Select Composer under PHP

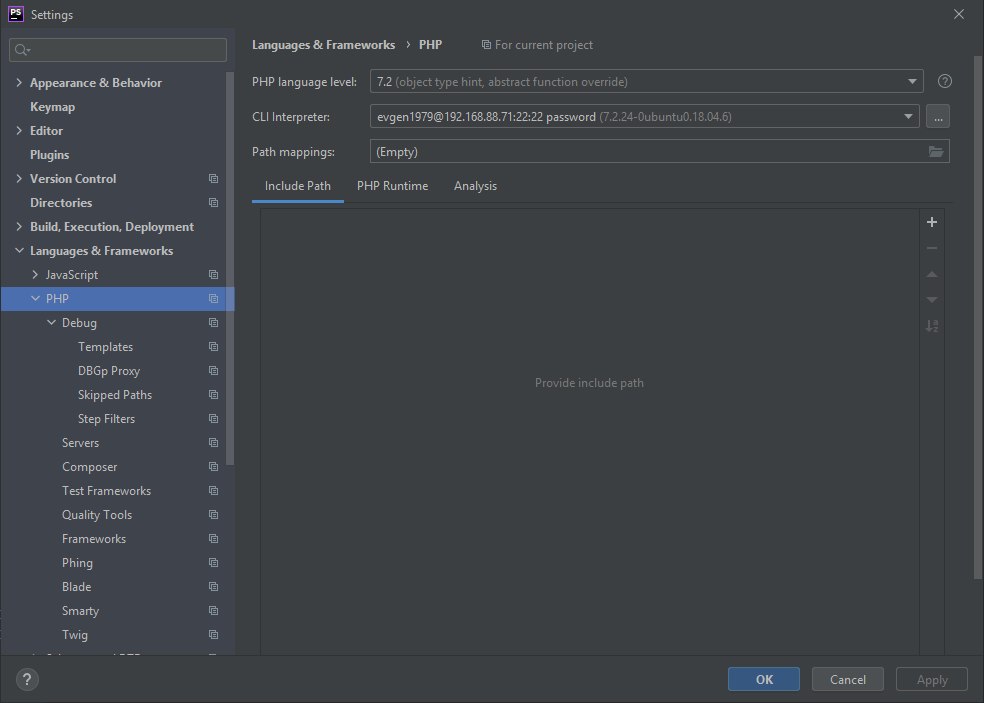[89, 467]
